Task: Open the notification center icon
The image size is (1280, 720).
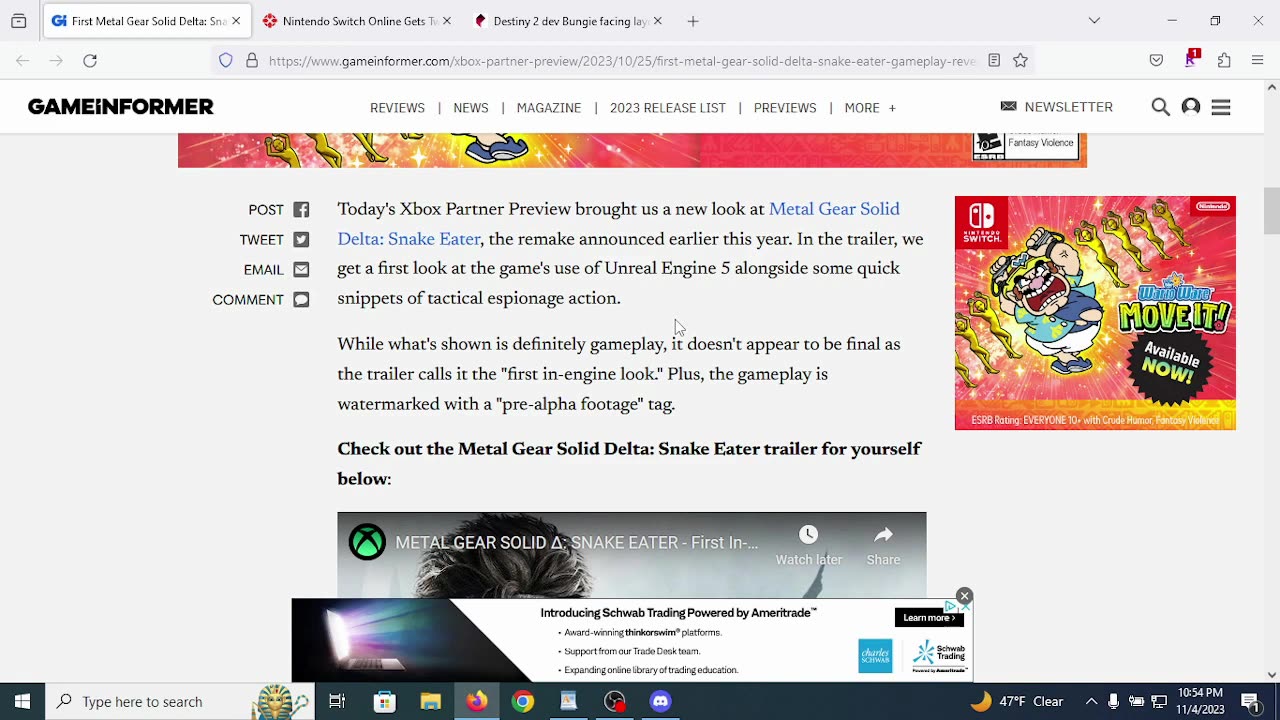Action: pyautogui.click(x=1250, y=701)
